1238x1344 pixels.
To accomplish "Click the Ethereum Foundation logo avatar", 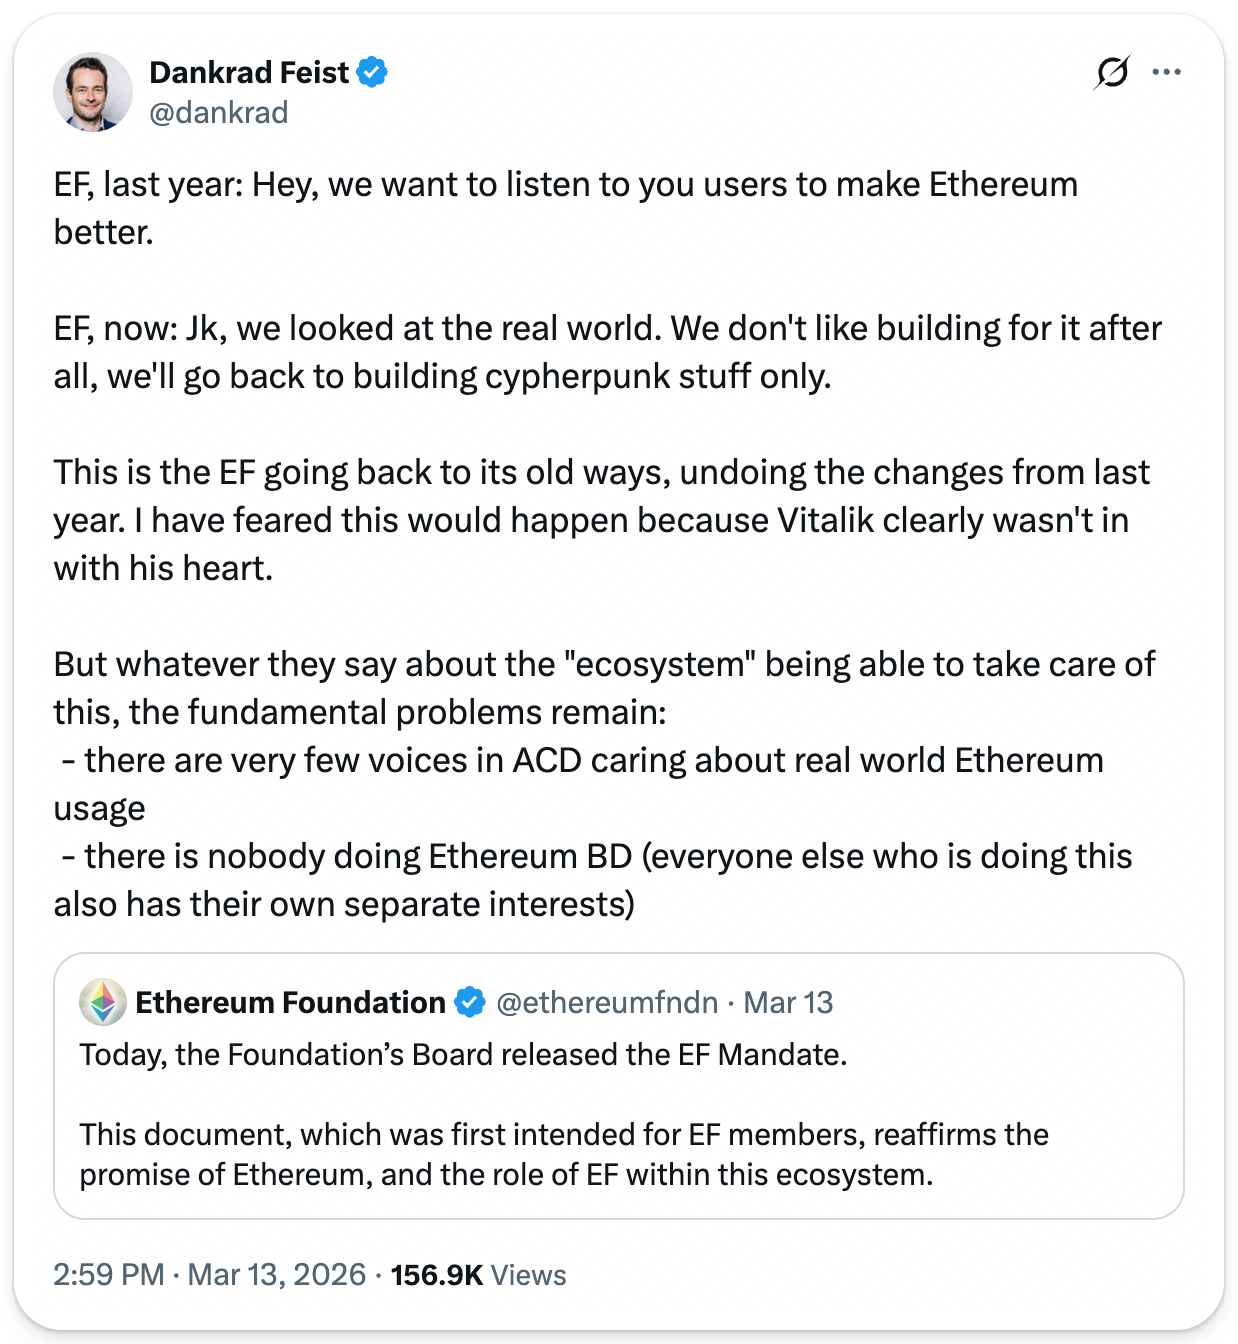I will coord(103,1002).
